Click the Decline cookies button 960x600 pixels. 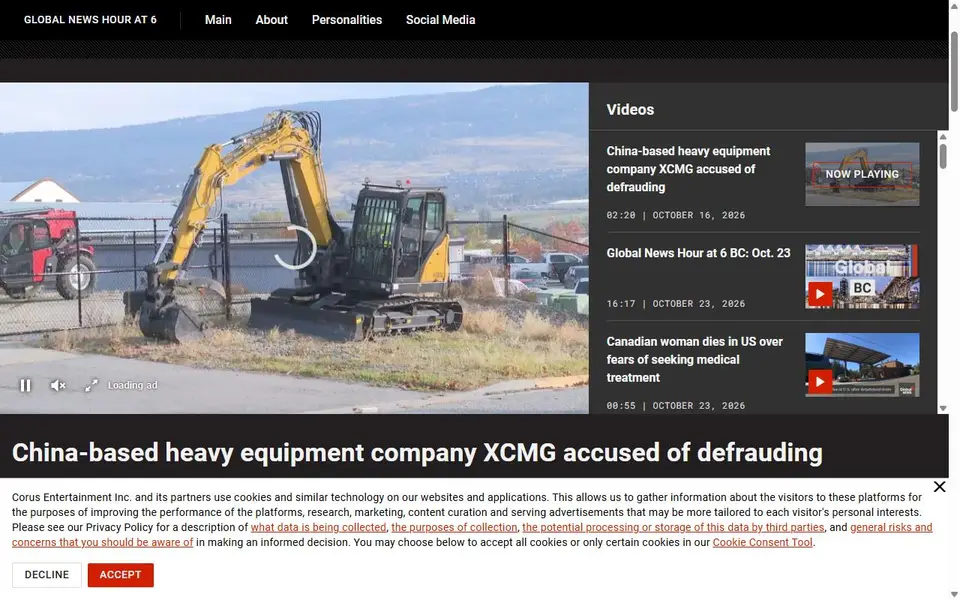point(47,575)
